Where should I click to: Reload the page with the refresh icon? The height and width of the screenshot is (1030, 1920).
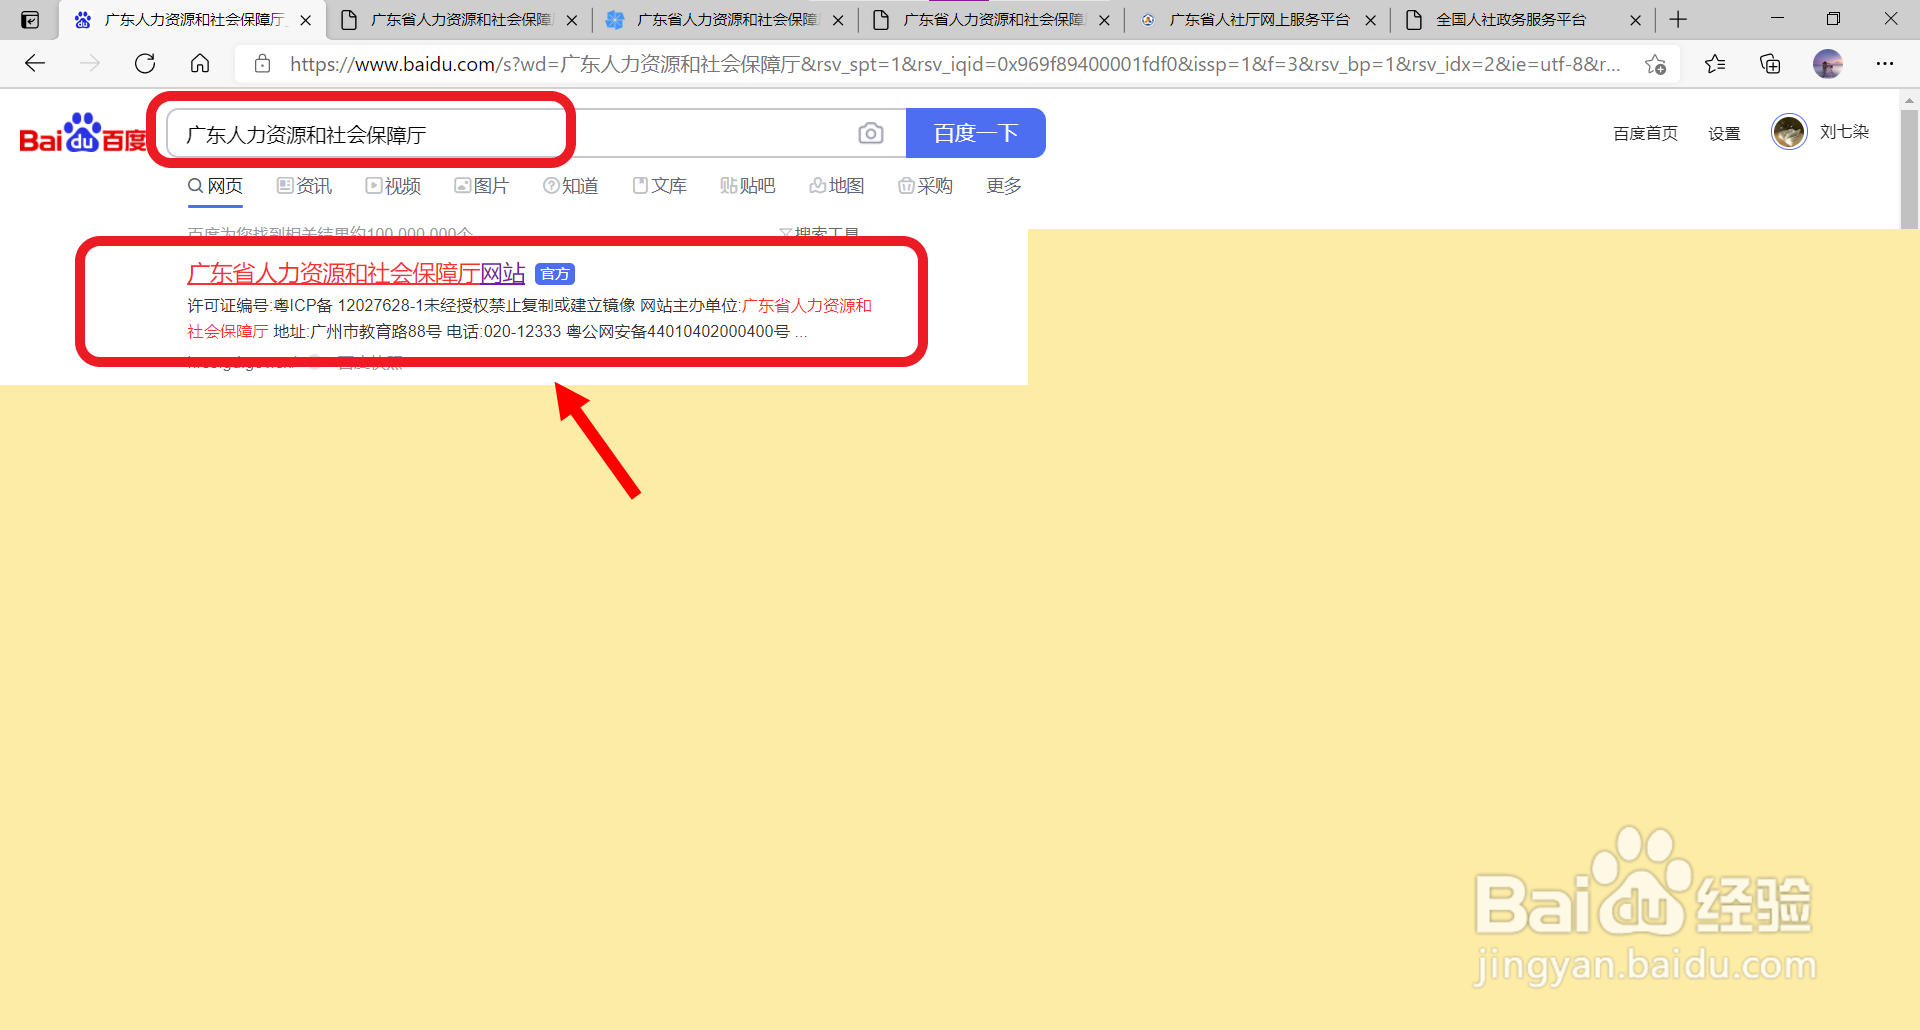pos(145,64)
